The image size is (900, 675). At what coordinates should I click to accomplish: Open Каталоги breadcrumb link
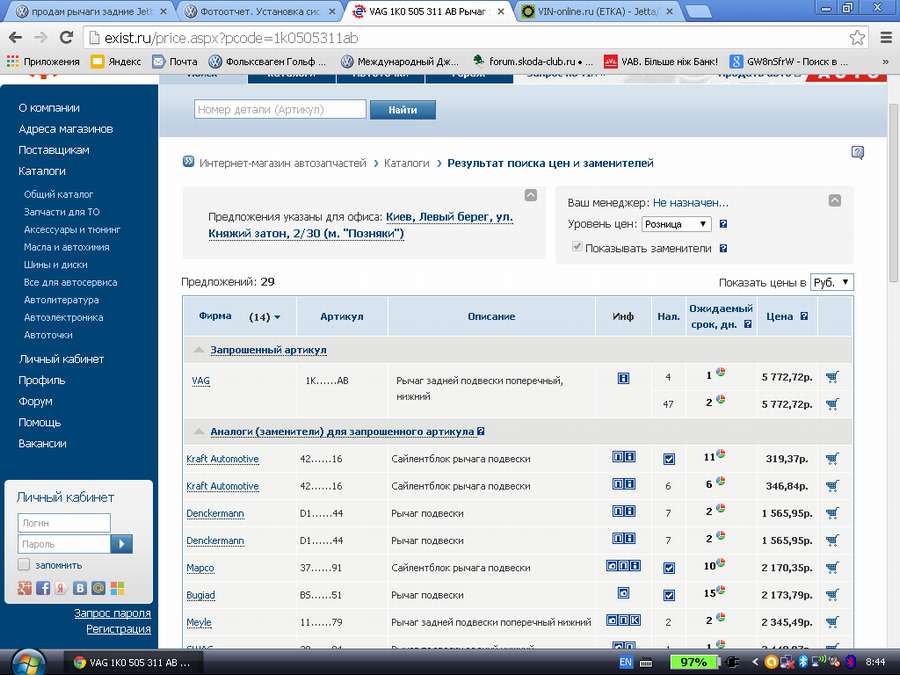click(406, 163)
